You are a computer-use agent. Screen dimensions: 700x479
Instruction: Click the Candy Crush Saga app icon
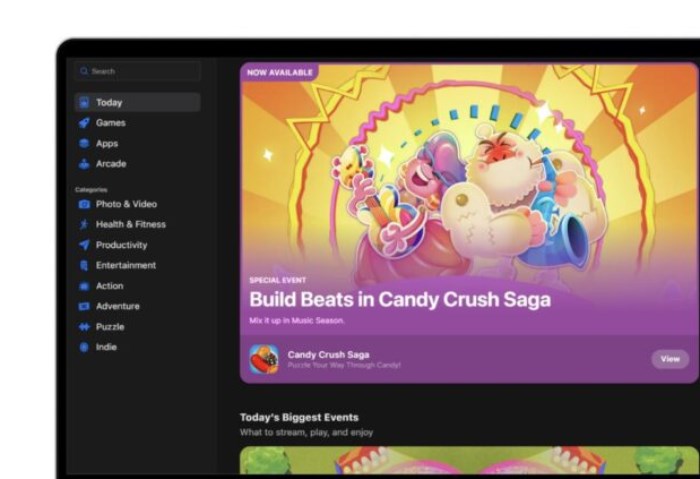(x=264, y=359)
